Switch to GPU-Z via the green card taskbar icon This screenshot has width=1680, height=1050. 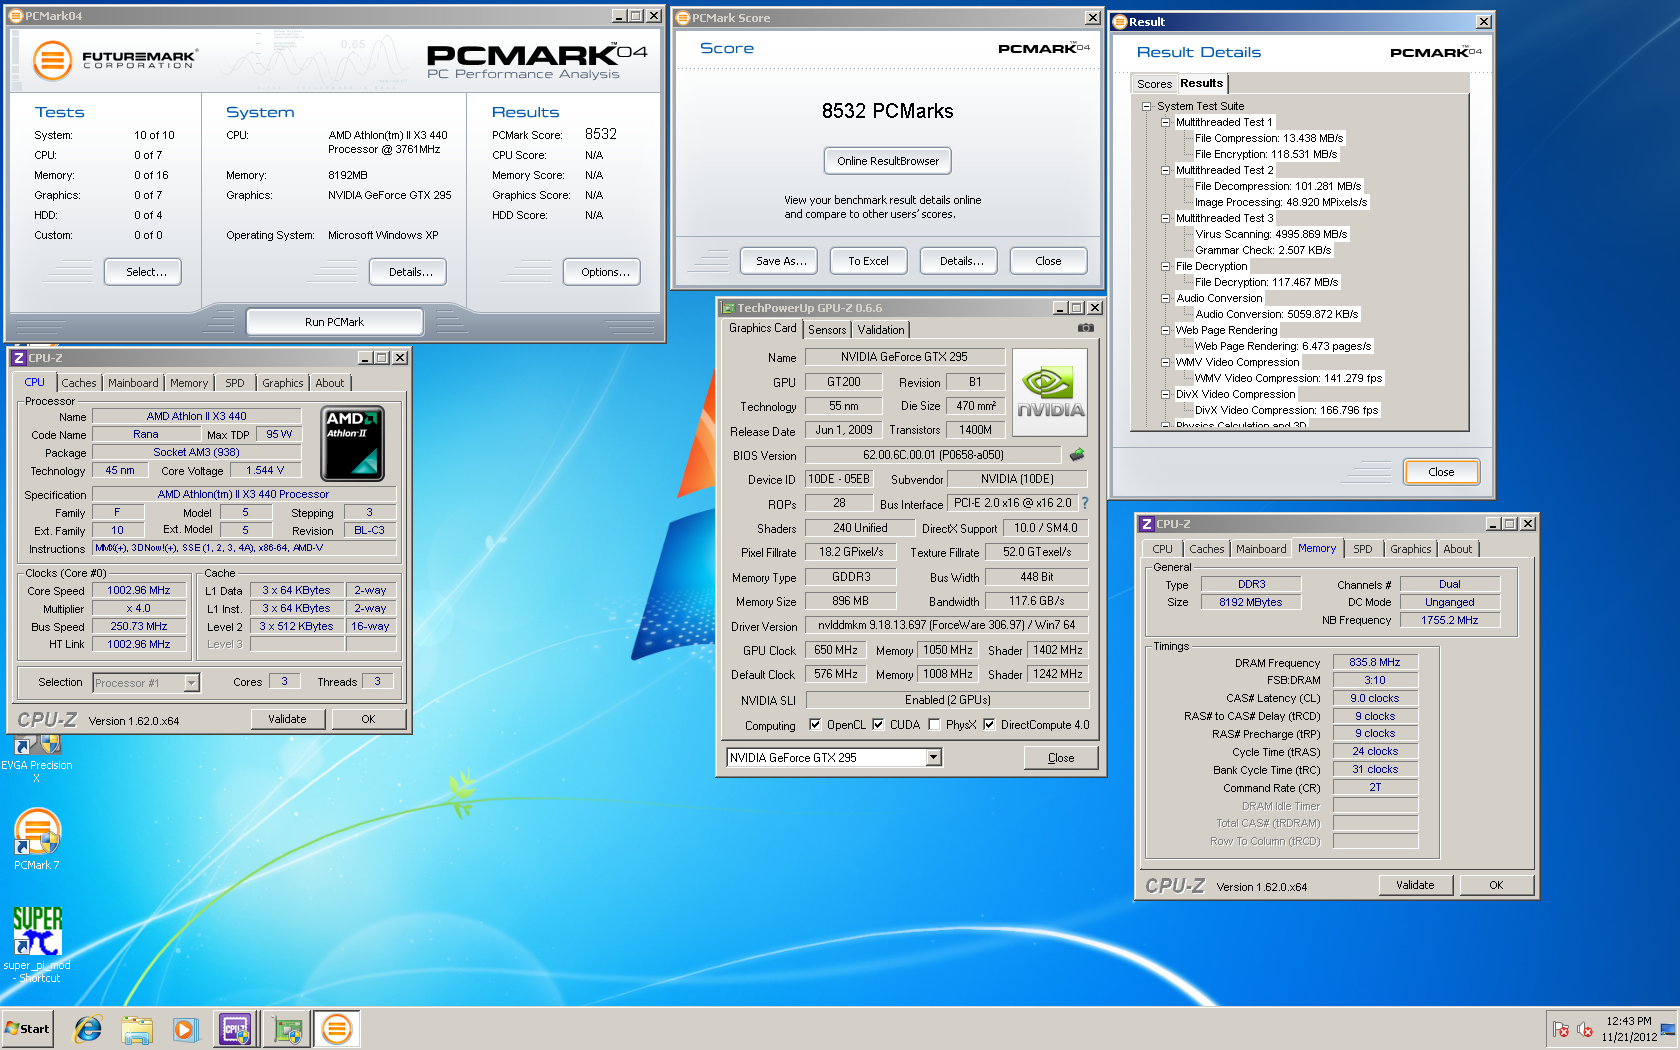point(287,1029)
